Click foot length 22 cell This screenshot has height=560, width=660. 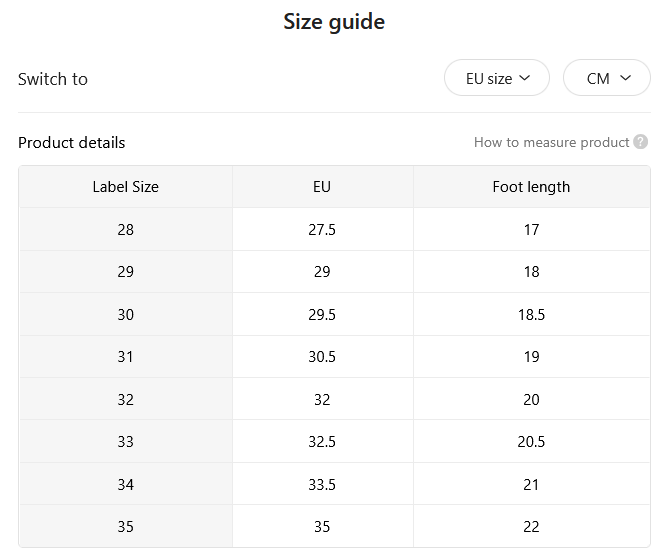click(531, 526)
